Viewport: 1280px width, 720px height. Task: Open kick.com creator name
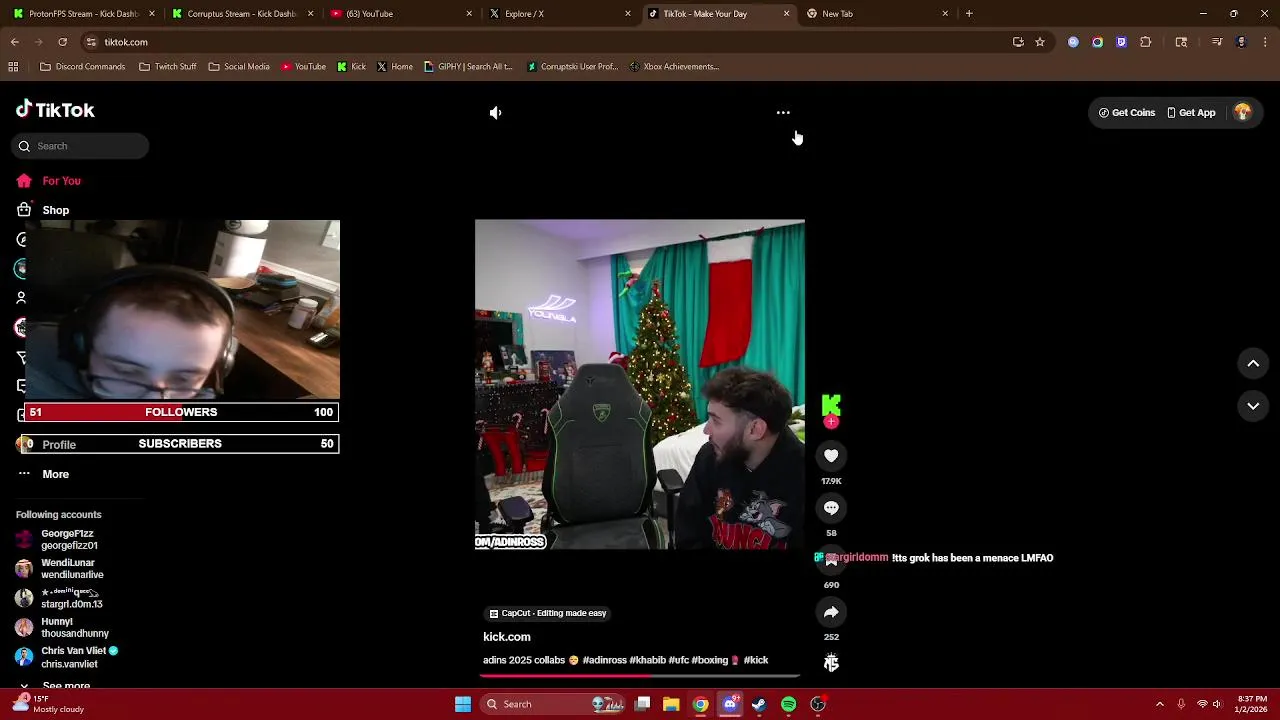pos(507,637)
